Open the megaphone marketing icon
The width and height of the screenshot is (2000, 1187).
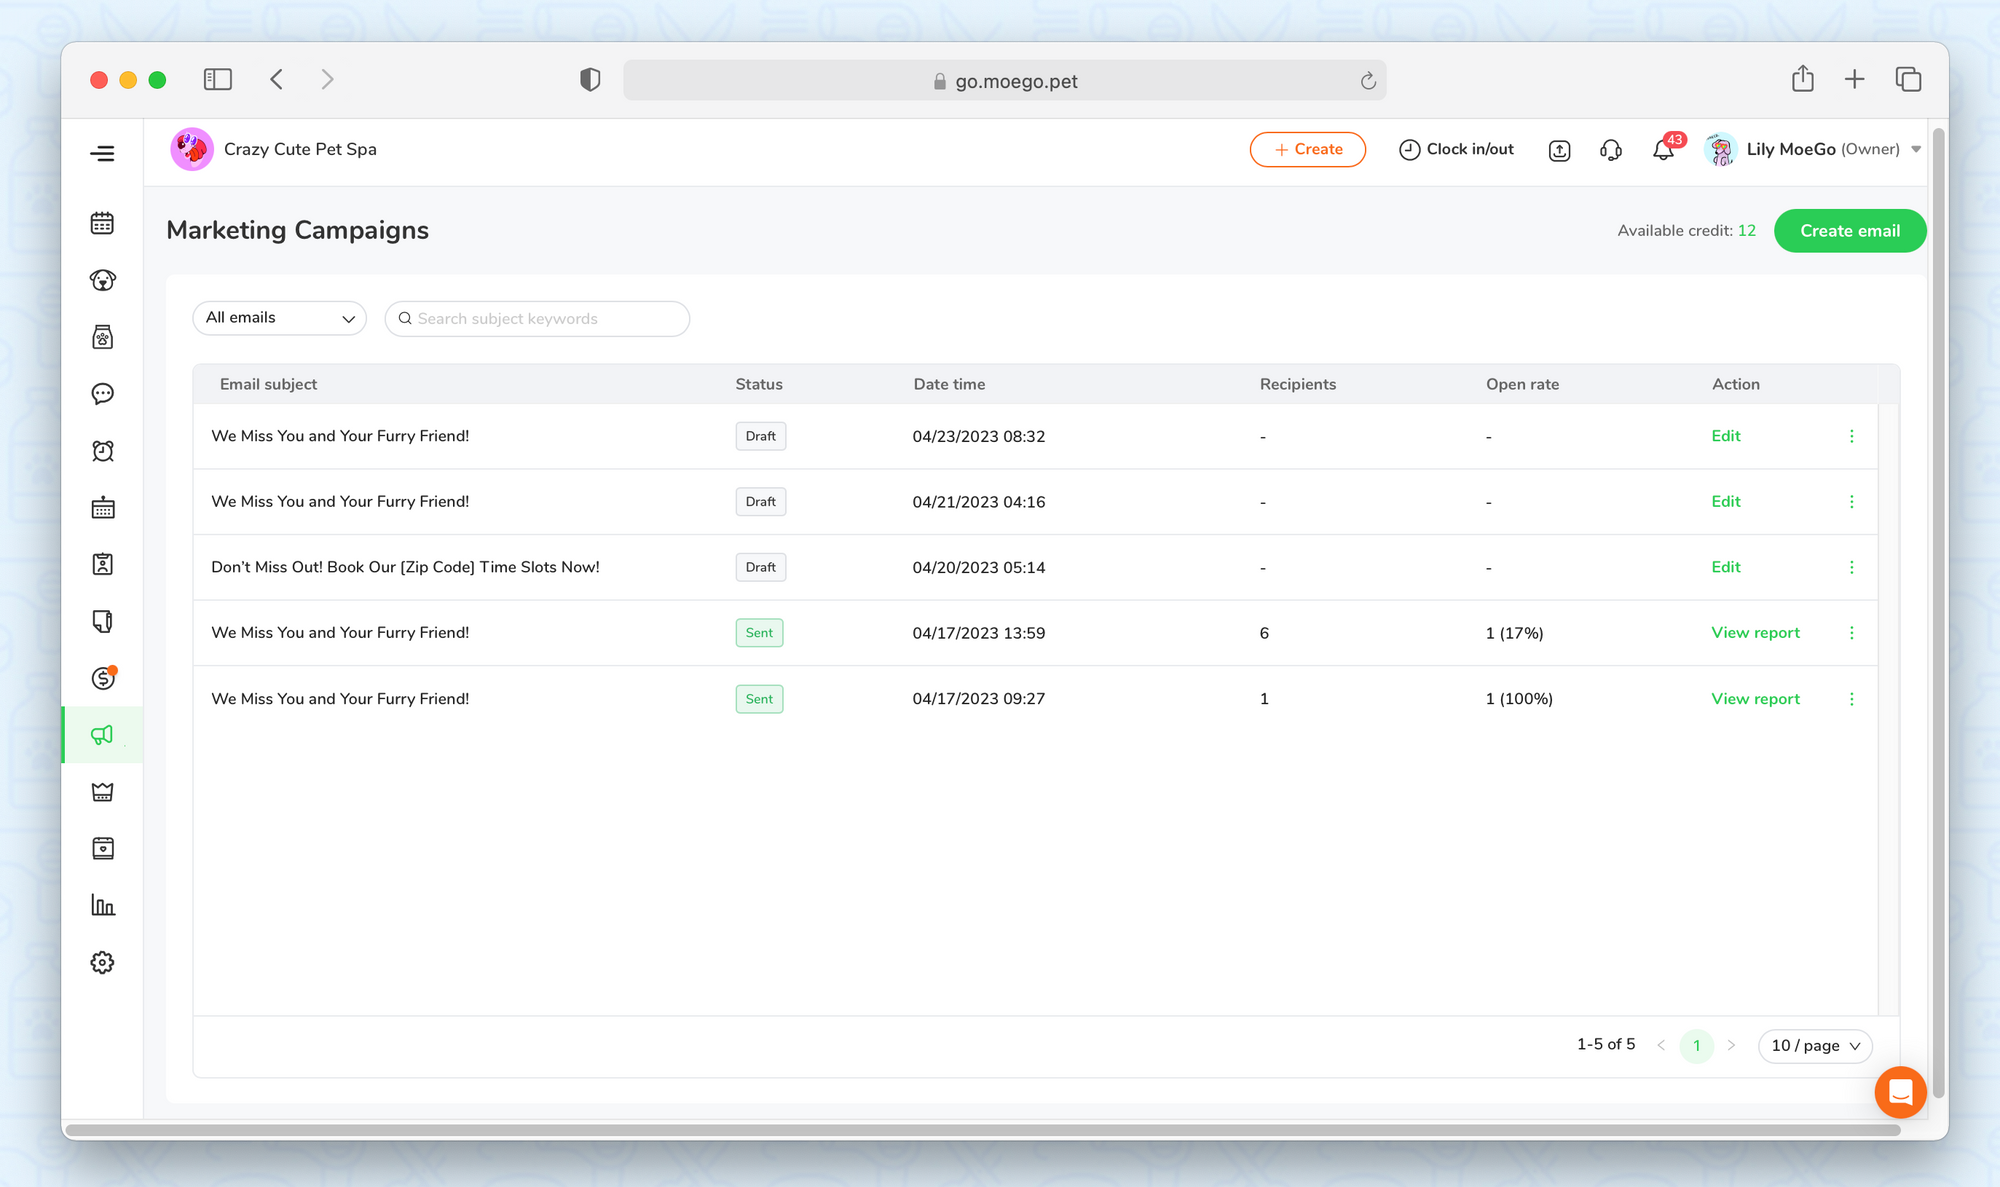102,735
